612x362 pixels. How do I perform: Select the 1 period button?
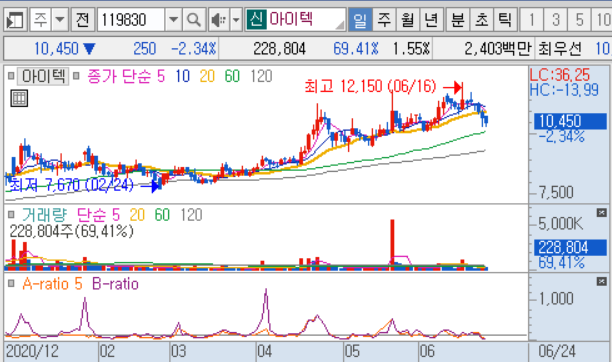pyautogui.click(x=532, y=20)
